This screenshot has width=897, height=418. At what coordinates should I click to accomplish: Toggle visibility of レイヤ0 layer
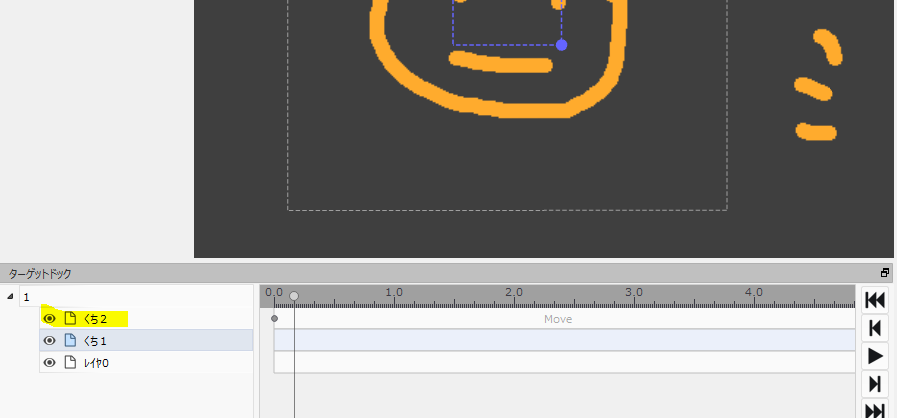tap(50, 363)
